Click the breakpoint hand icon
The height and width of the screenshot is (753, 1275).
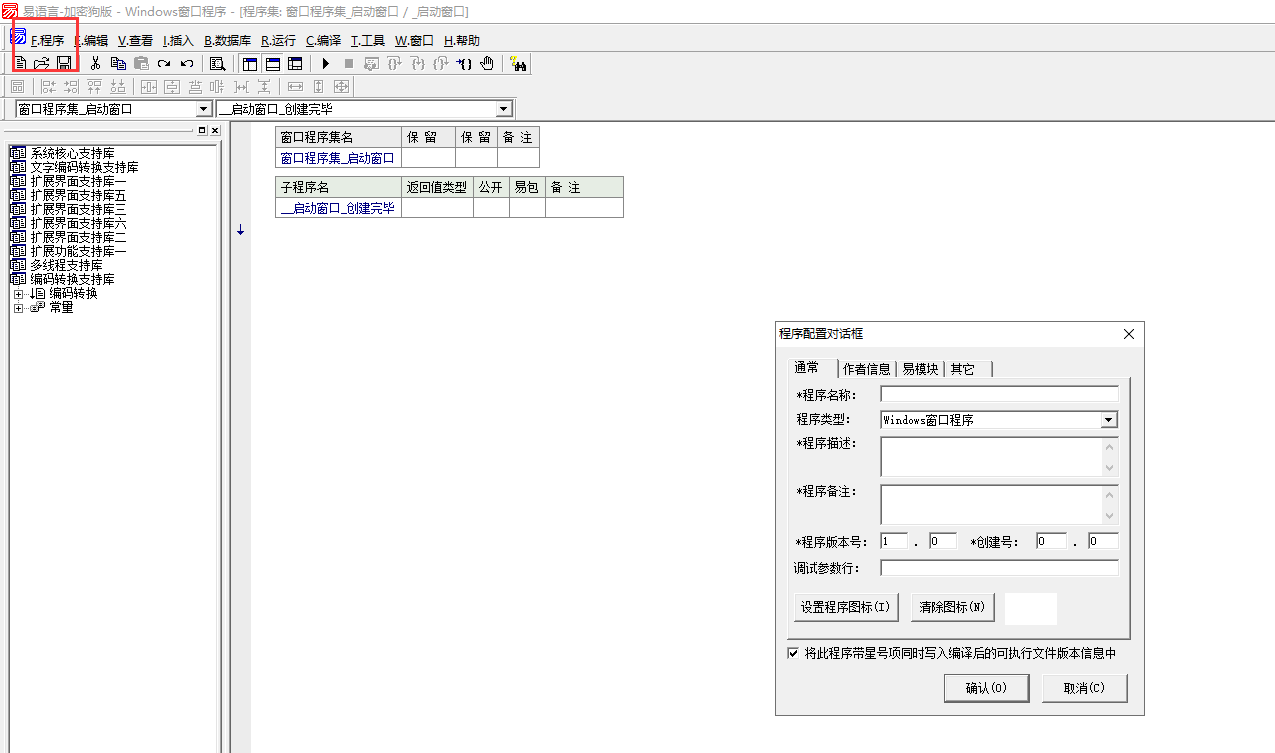(487, 63)
